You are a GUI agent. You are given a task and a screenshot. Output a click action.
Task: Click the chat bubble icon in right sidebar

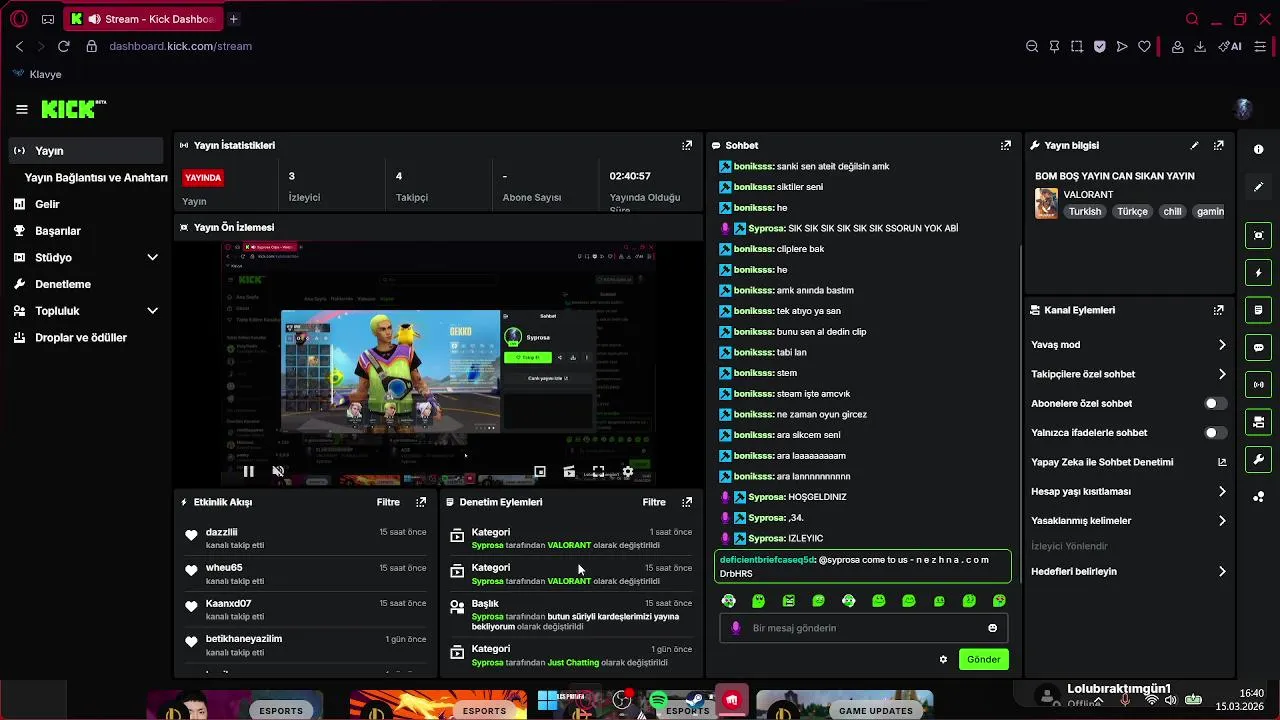tap(1258, 348)
